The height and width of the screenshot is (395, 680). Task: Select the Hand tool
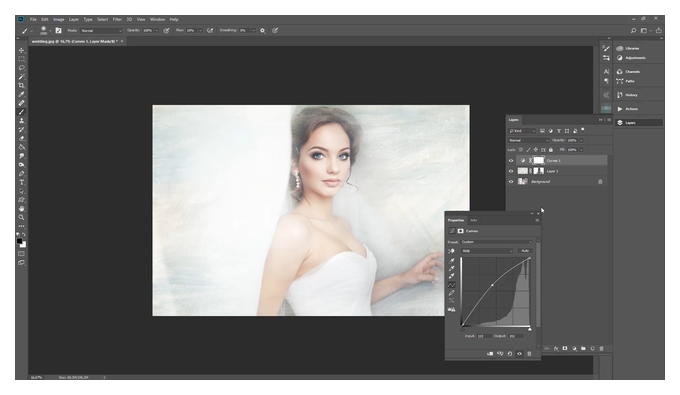pyautogui.click(x=21, y=209)
